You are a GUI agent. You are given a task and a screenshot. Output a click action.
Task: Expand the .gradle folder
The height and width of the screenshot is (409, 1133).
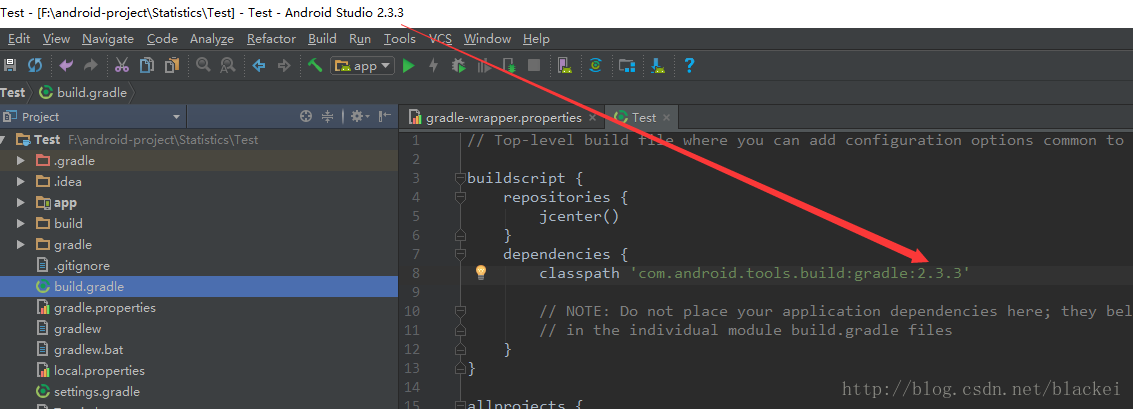(21, 160)
